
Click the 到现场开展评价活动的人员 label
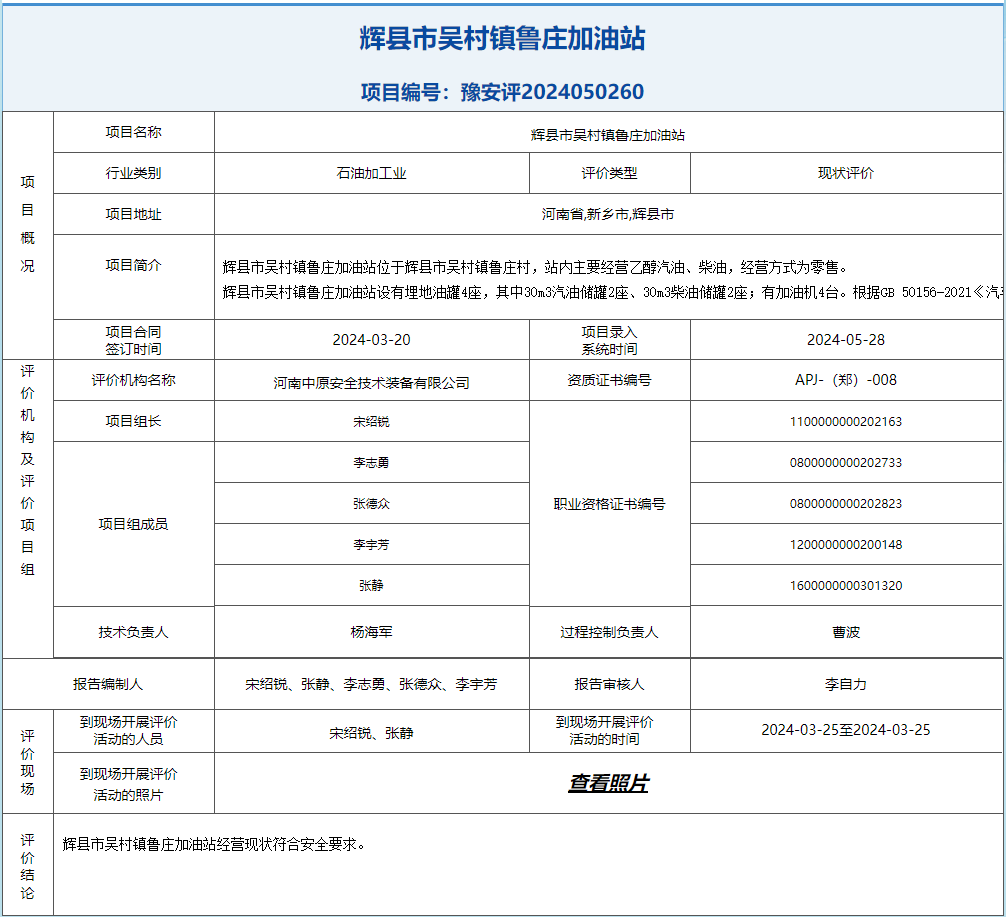128,731
